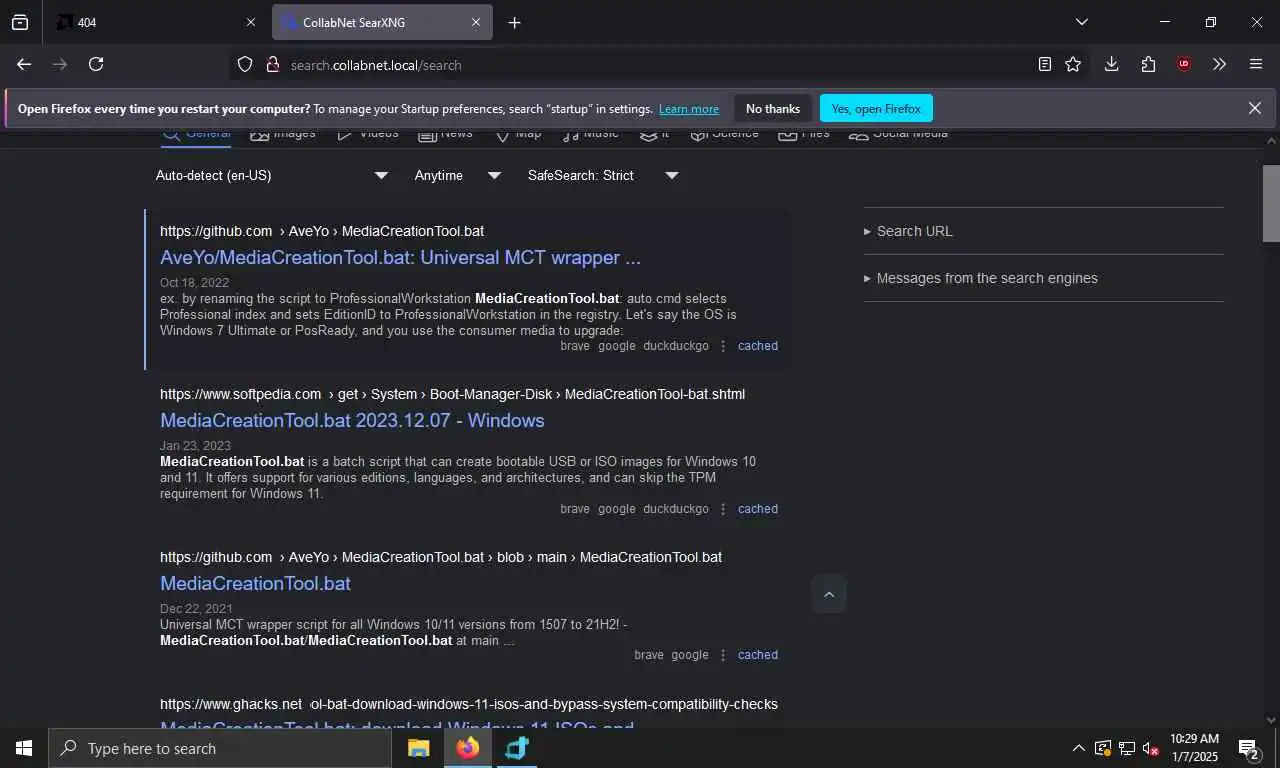1280x768 pixels.
Task: Open File Explorer from the taskbar
Action: point(418,748)
